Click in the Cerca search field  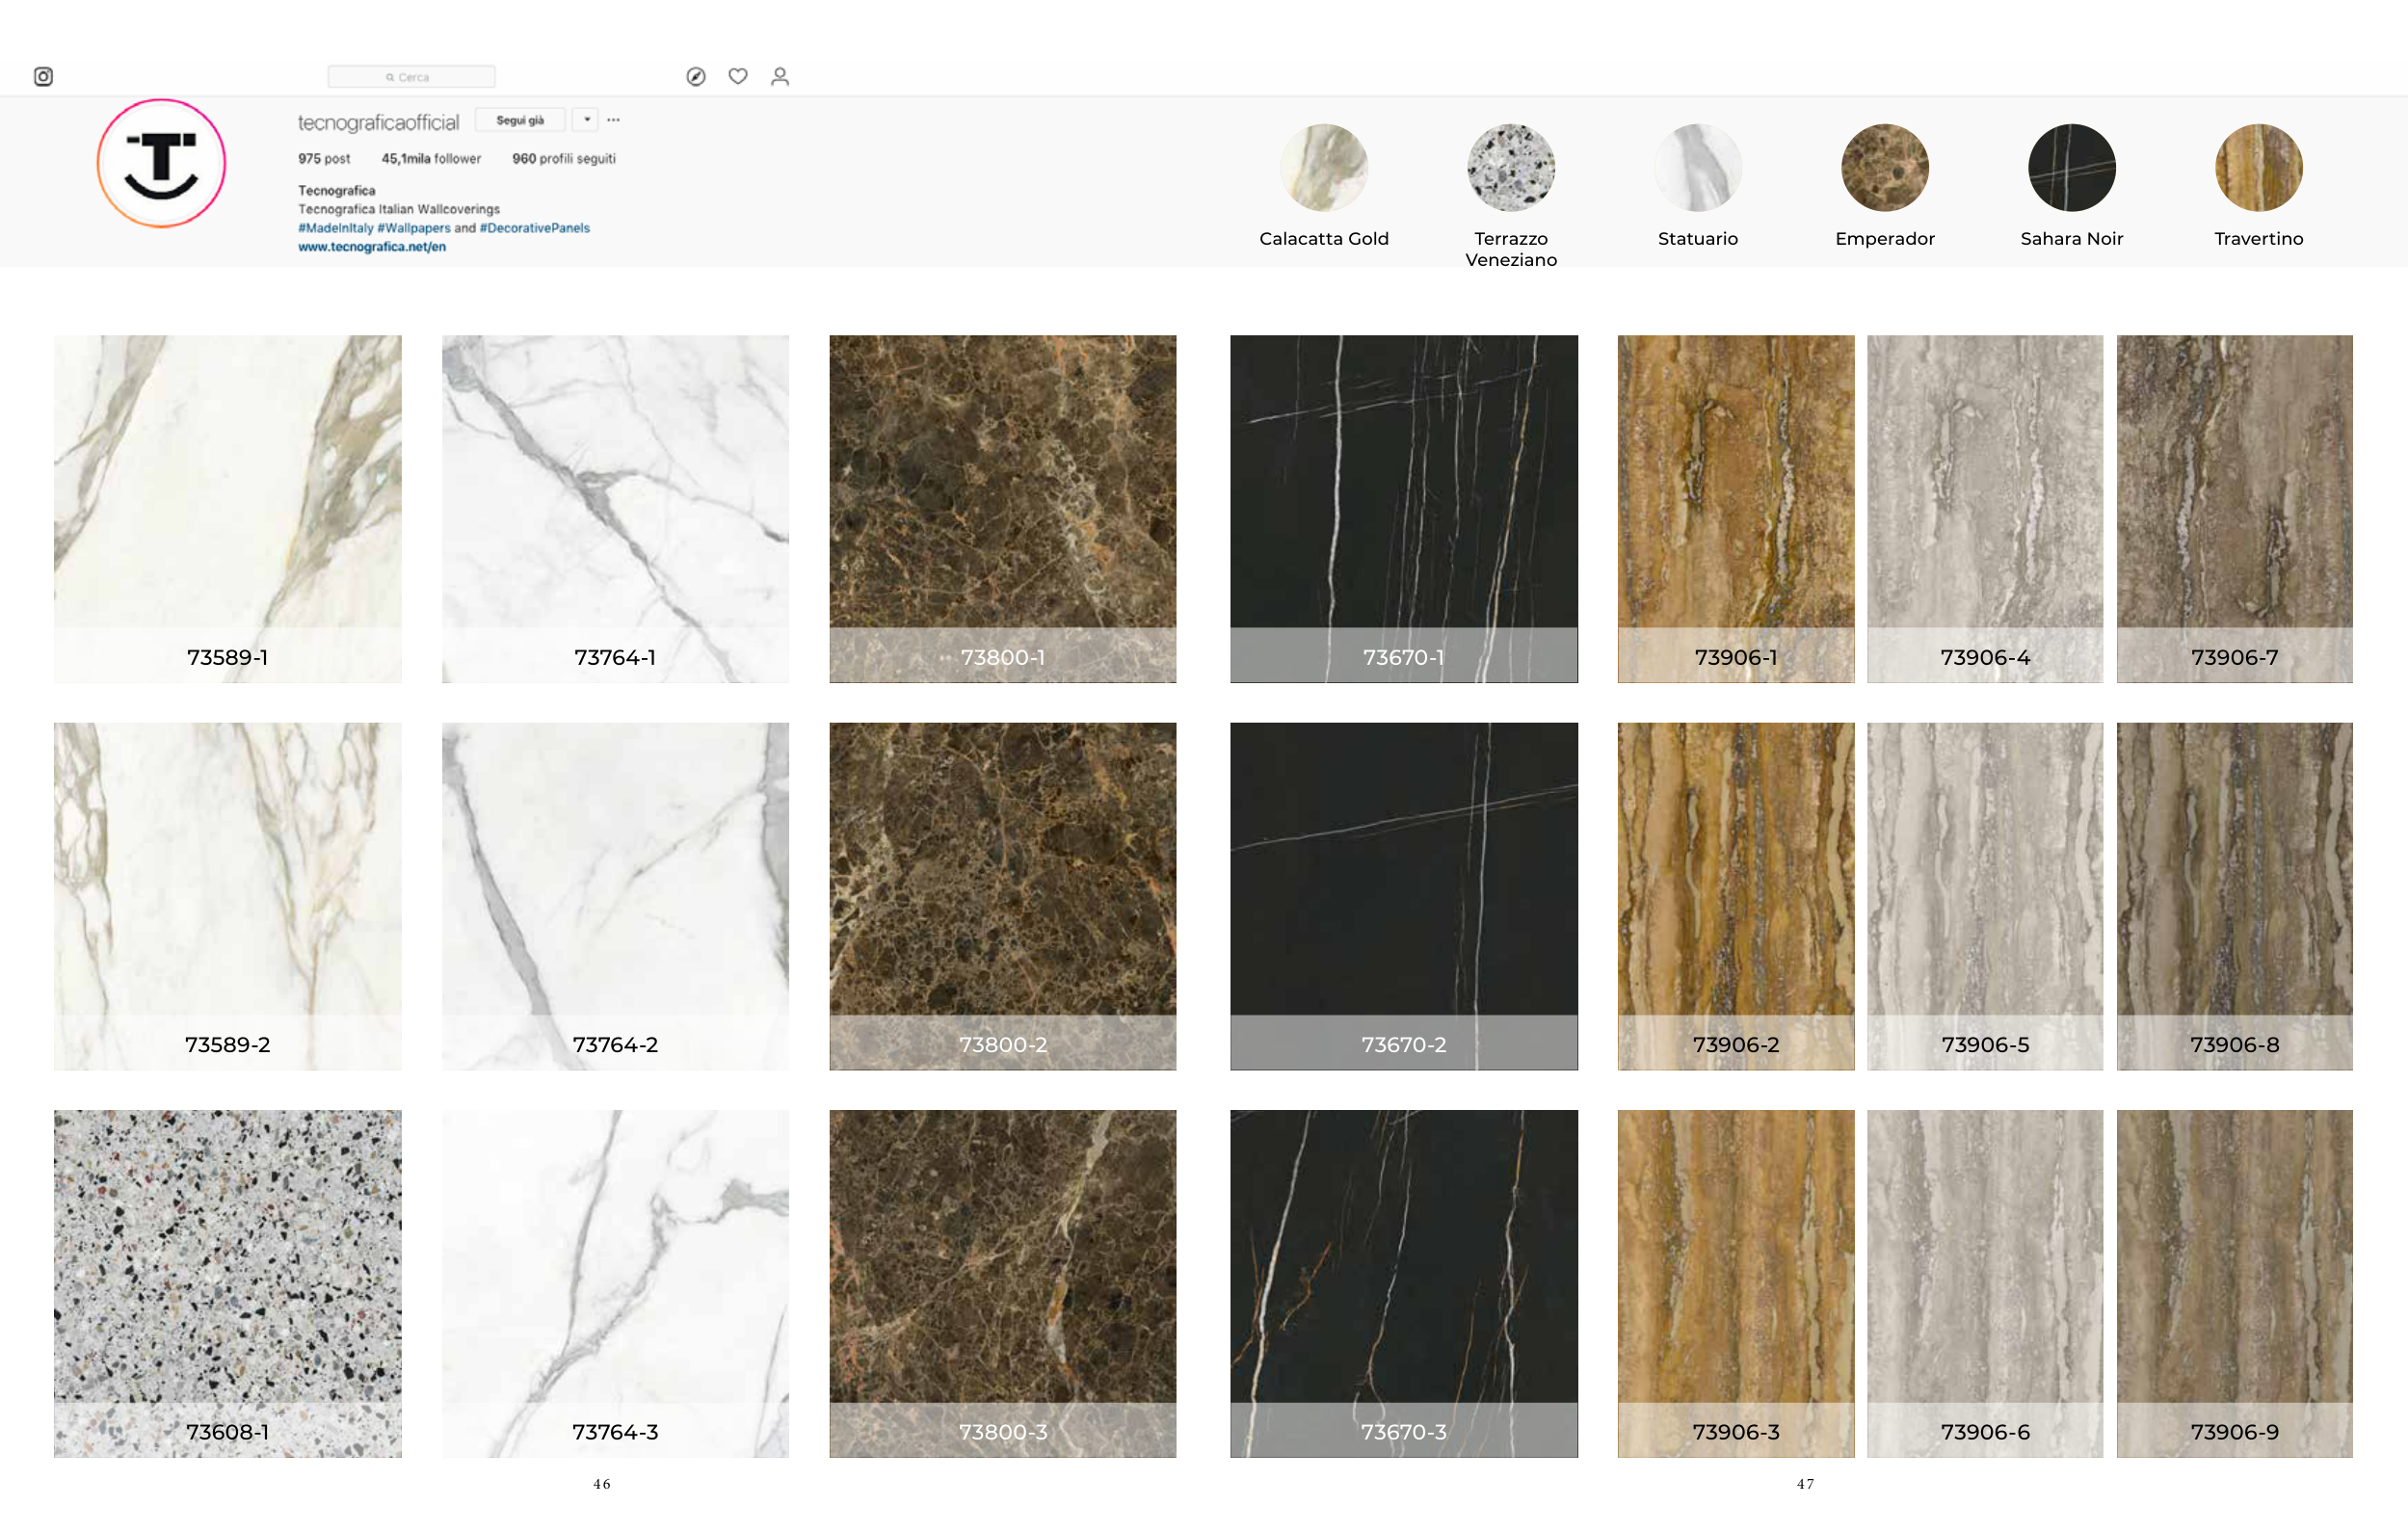click(x=411, y=77)
